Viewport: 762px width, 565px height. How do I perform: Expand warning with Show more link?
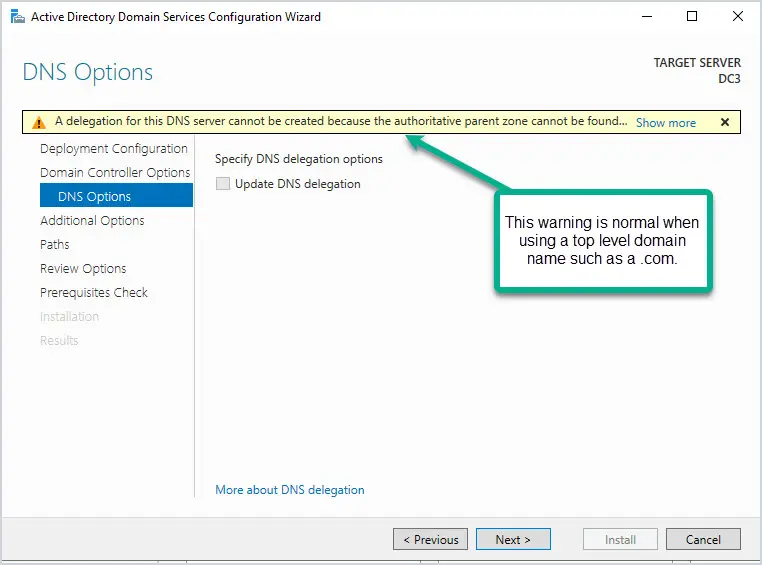click(666, 123)
